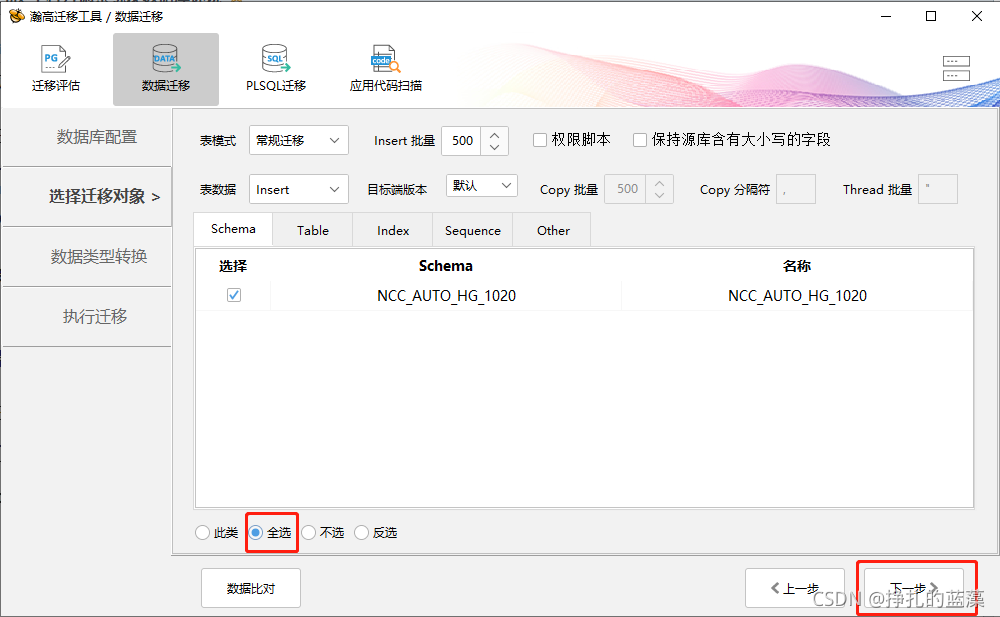Select NCC_AUTO_HG_1020 cell in Schema column
The width and height of the screenshot is (1000, 617).
click(x=446, y=295)
